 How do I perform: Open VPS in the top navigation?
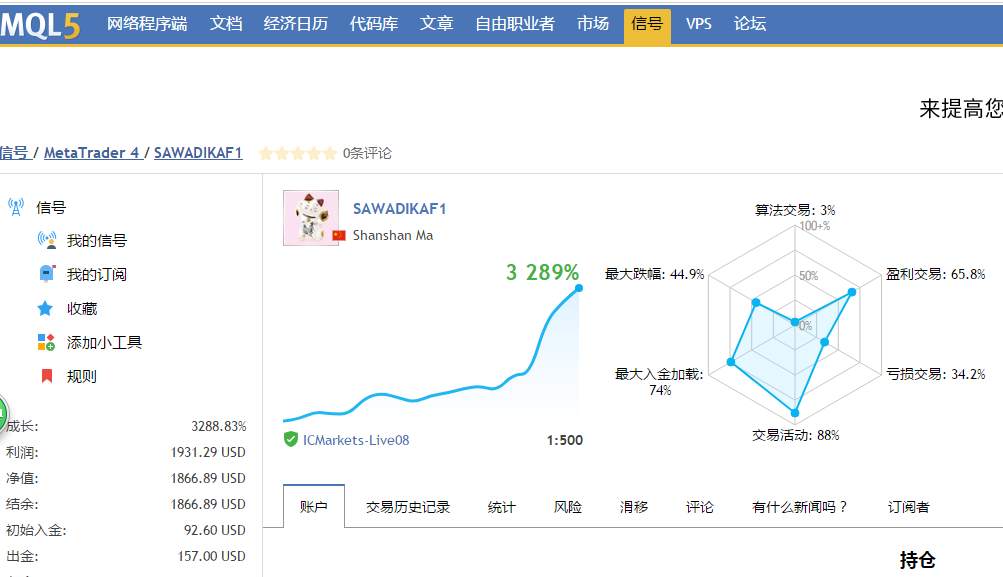699,24
